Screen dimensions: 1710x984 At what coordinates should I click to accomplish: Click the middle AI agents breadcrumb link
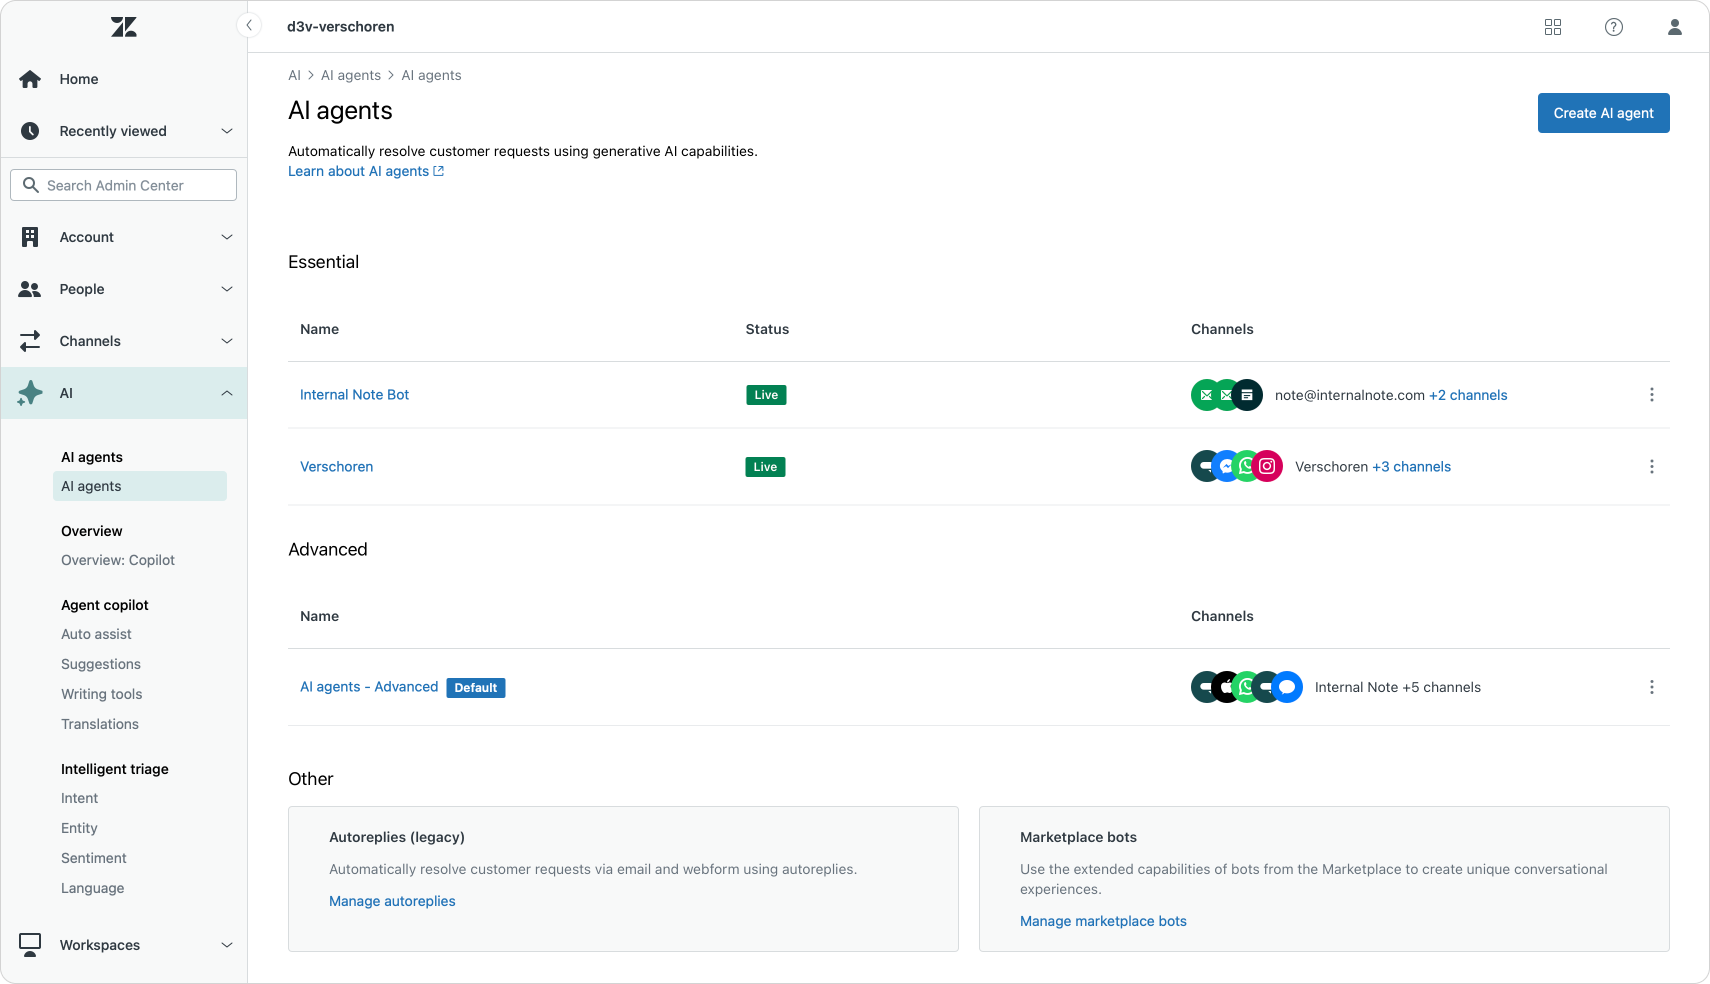point(351,75)
